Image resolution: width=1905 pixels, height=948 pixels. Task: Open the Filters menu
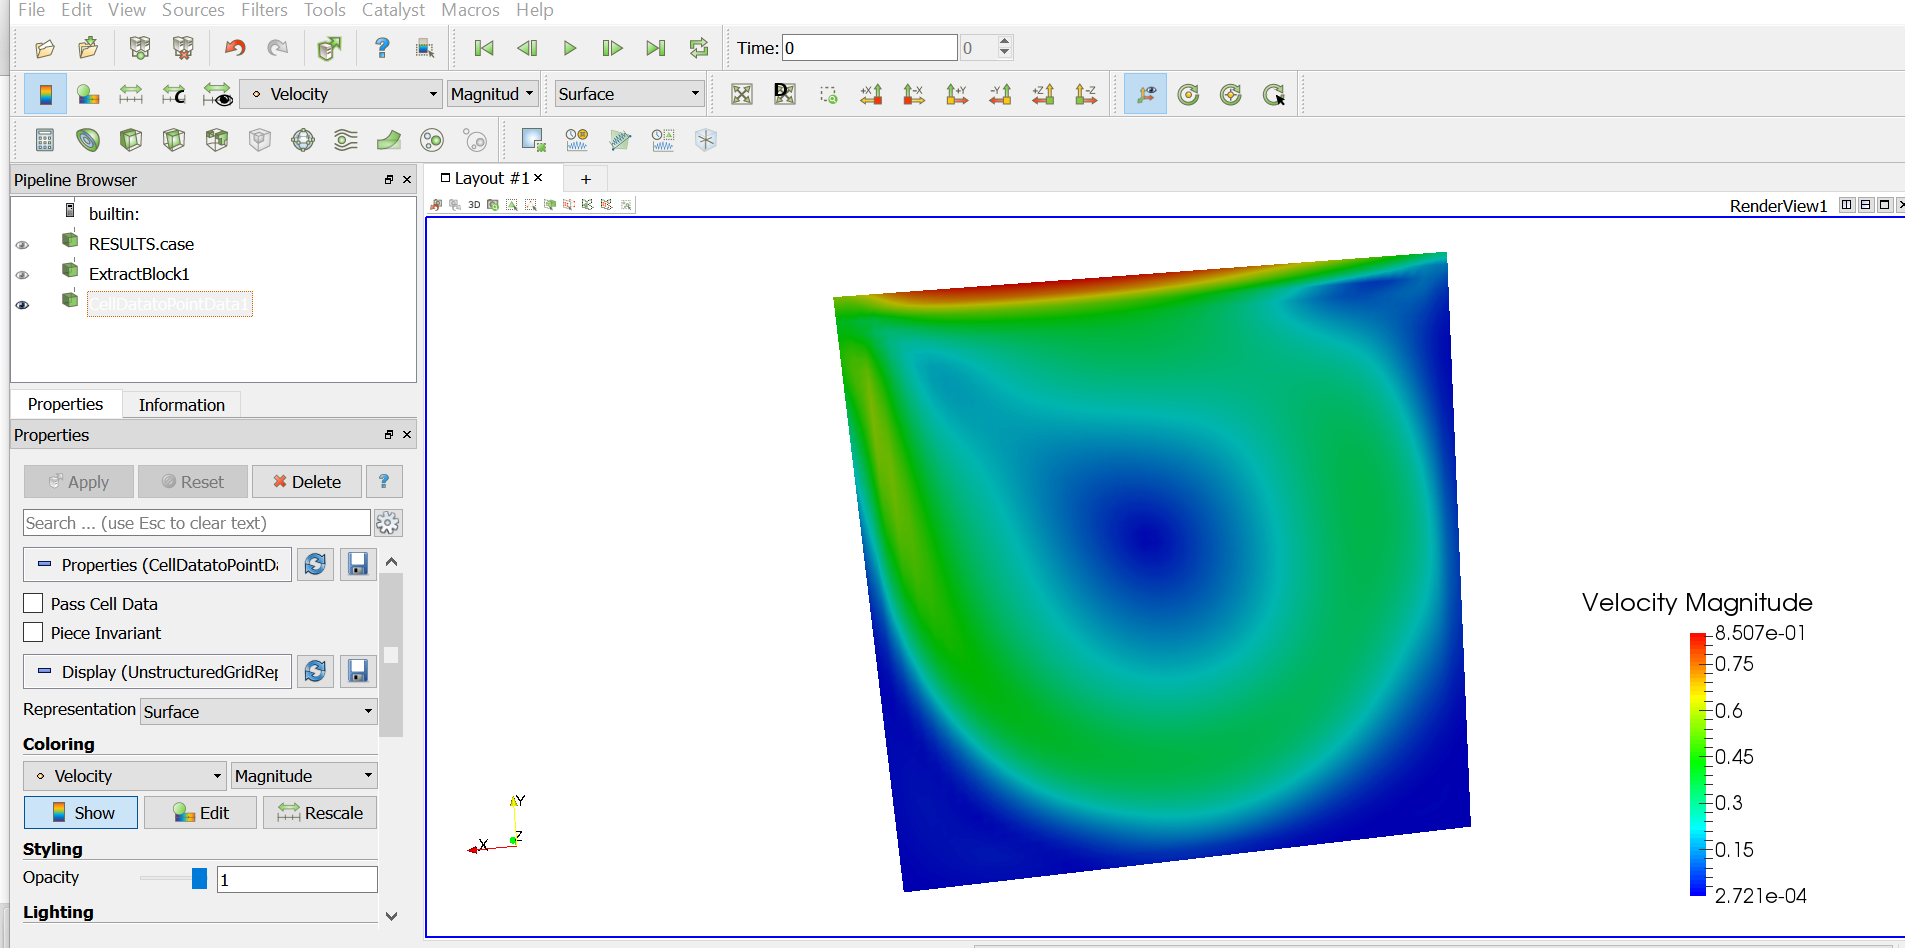(264, 10)
